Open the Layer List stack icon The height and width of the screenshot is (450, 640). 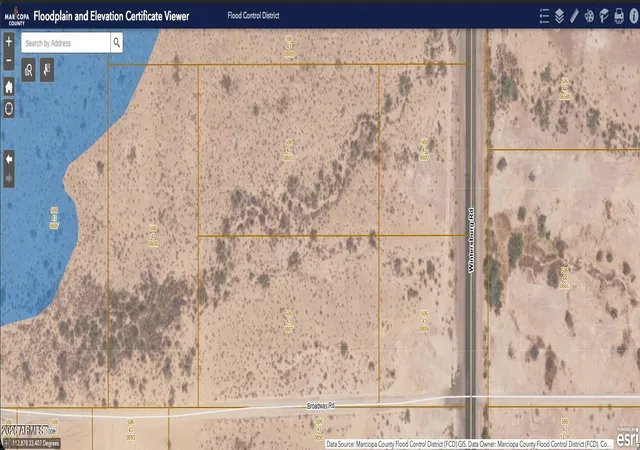[559, 16]
